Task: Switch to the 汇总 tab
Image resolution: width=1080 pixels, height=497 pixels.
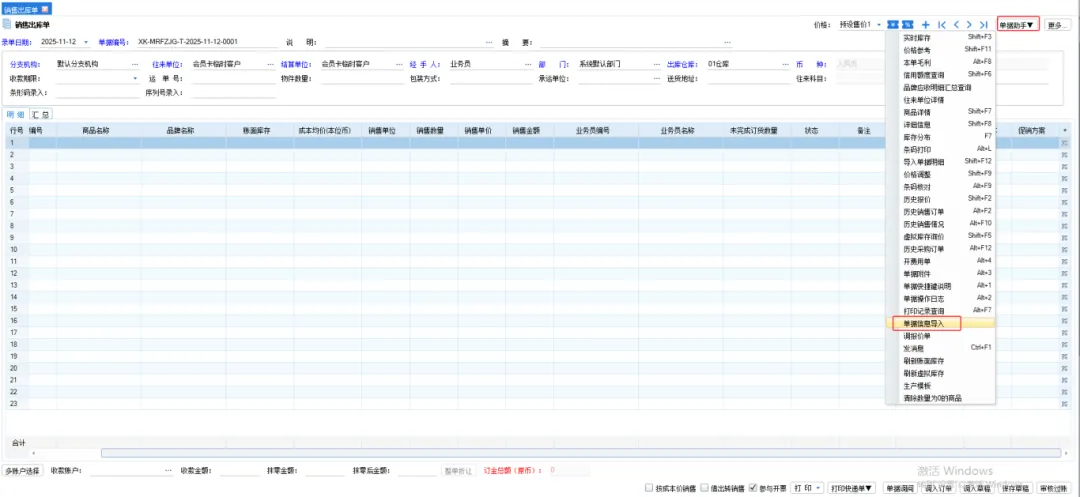Action: (x=41, y=115)
